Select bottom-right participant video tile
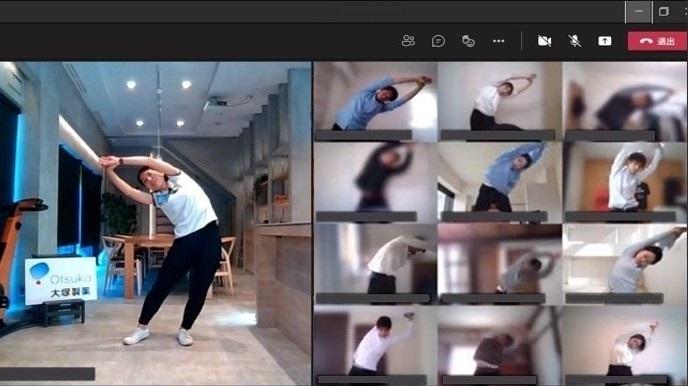 (x=625, y=346)
